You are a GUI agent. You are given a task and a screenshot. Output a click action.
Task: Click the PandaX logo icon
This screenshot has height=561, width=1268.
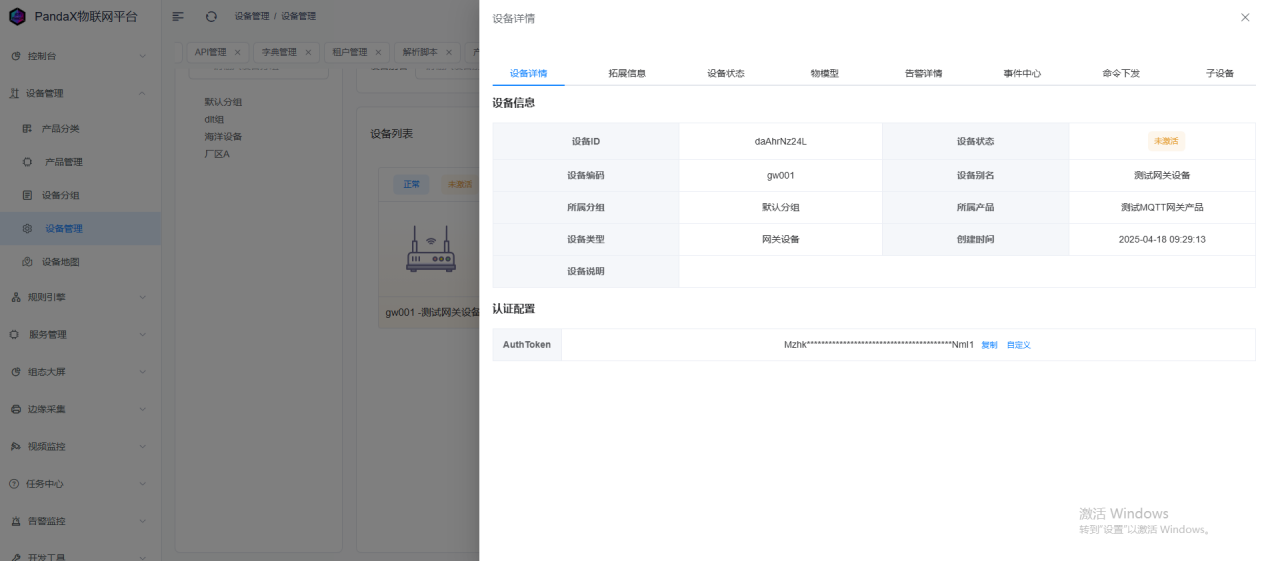click(16, 16)
